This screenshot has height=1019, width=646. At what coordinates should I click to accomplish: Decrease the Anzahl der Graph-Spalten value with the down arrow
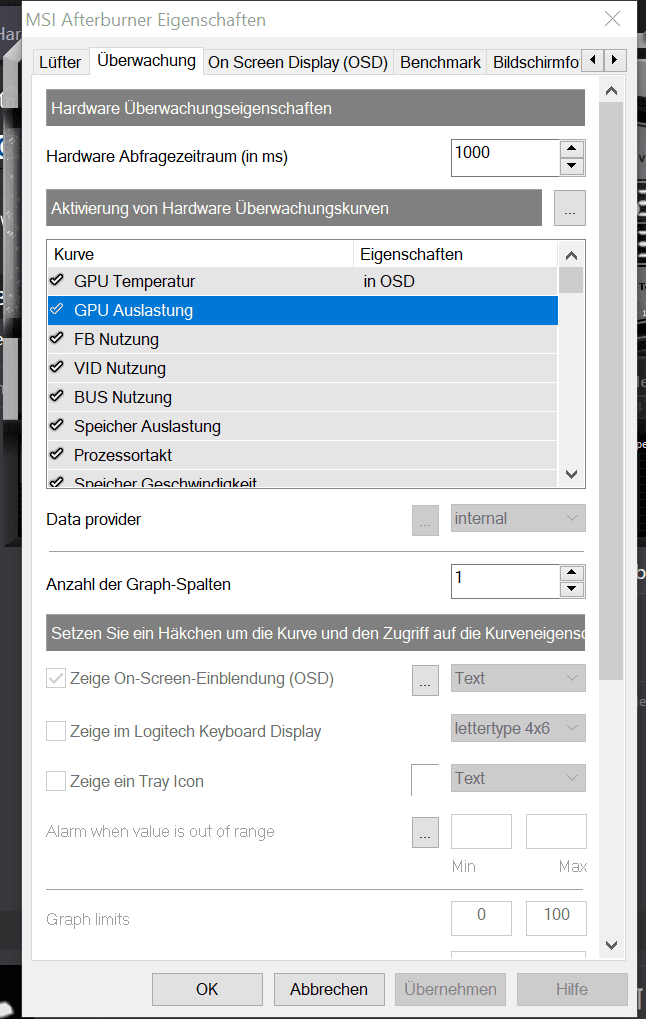571,589
